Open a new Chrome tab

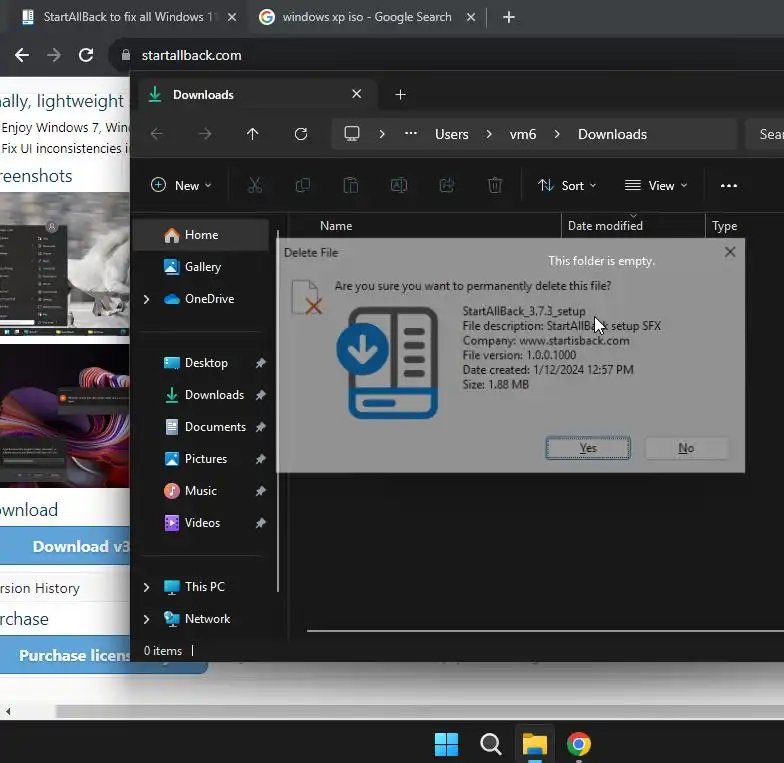508,17
